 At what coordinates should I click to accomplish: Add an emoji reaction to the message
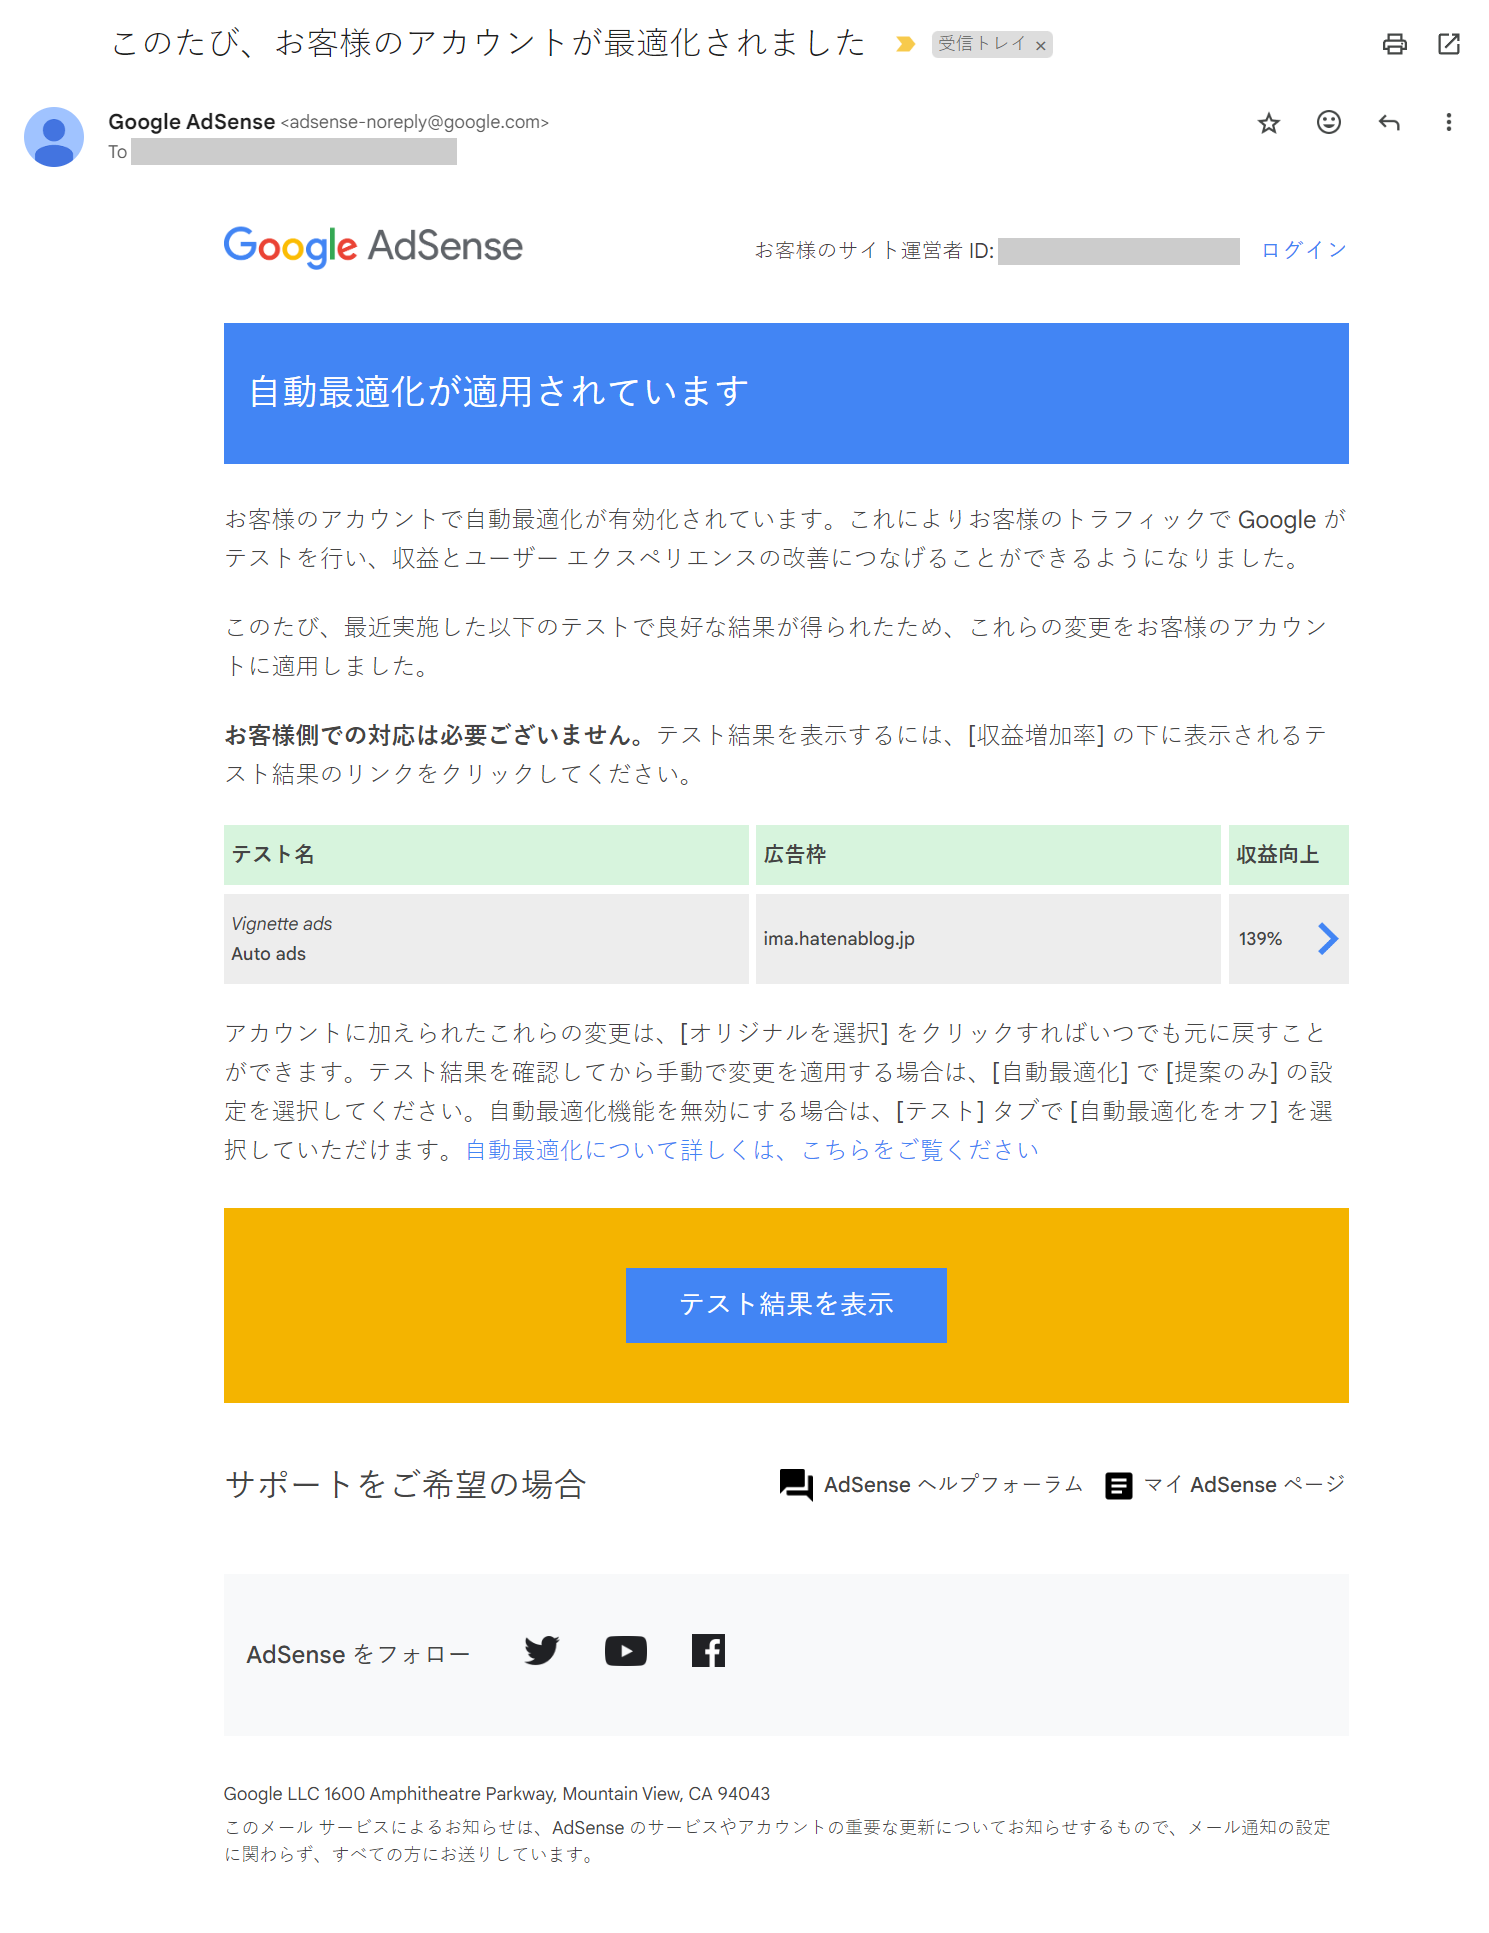[1328, 122]
